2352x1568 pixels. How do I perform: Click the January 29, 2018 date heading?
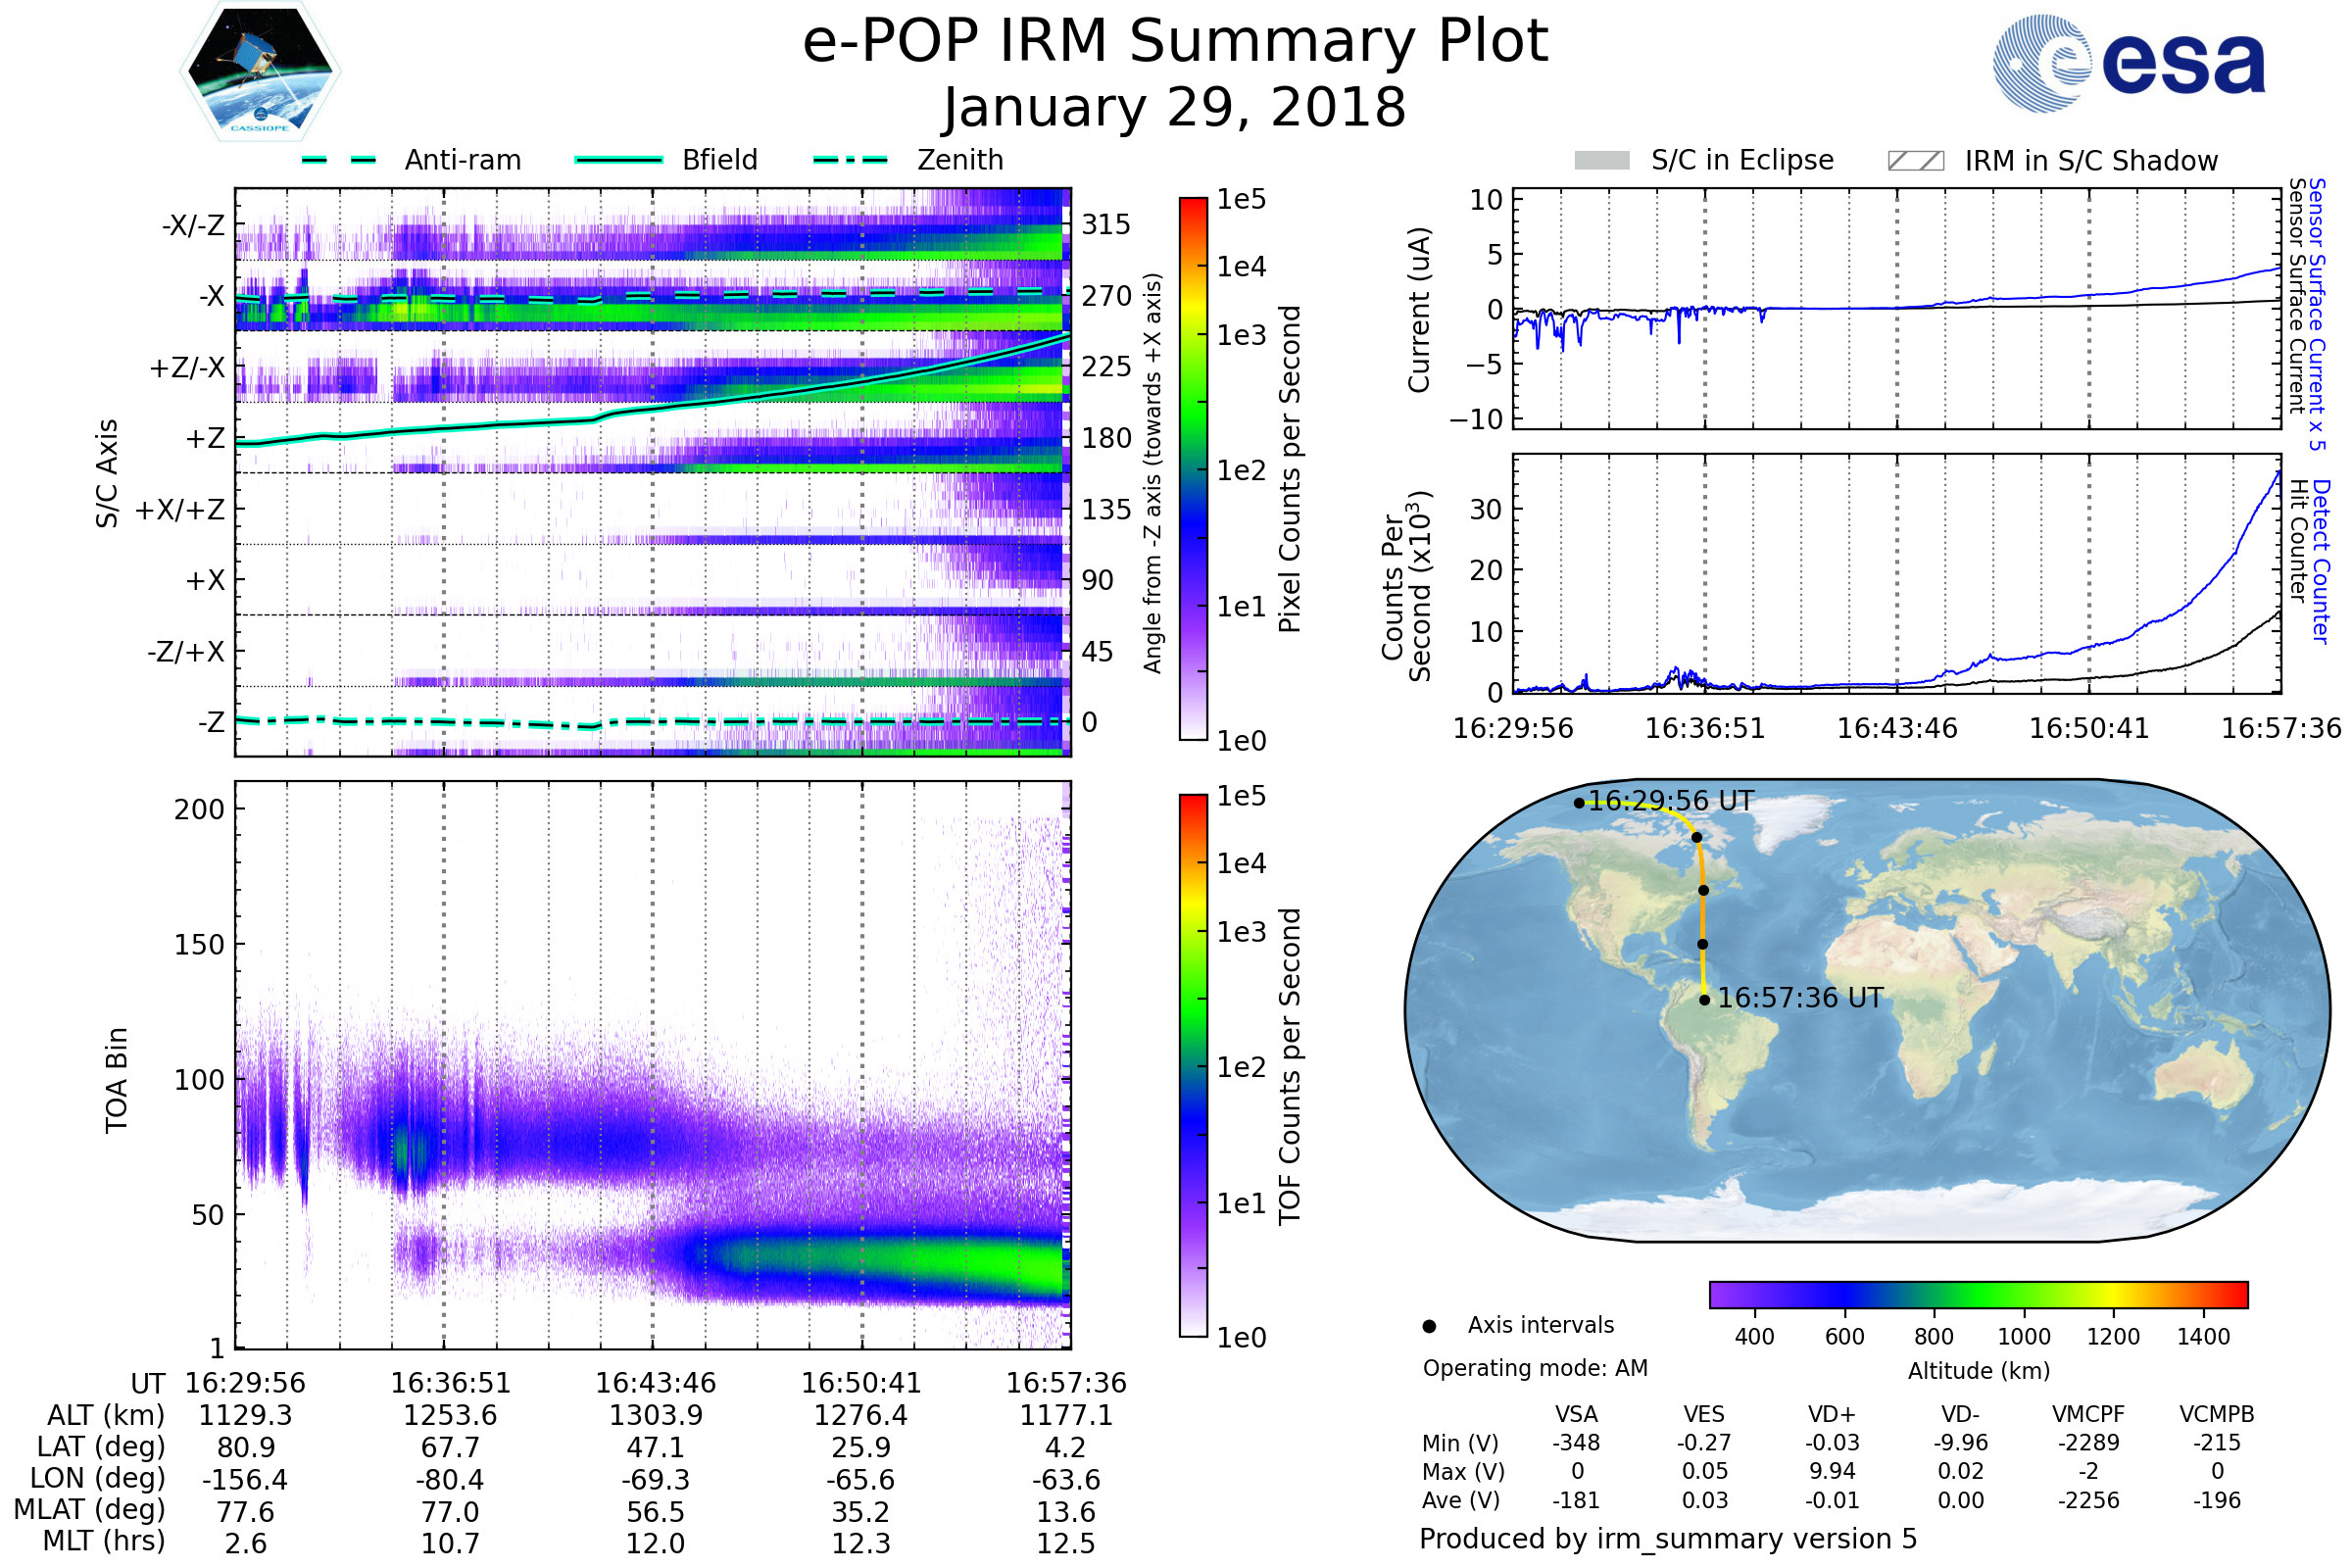[x=1175, y=108]
